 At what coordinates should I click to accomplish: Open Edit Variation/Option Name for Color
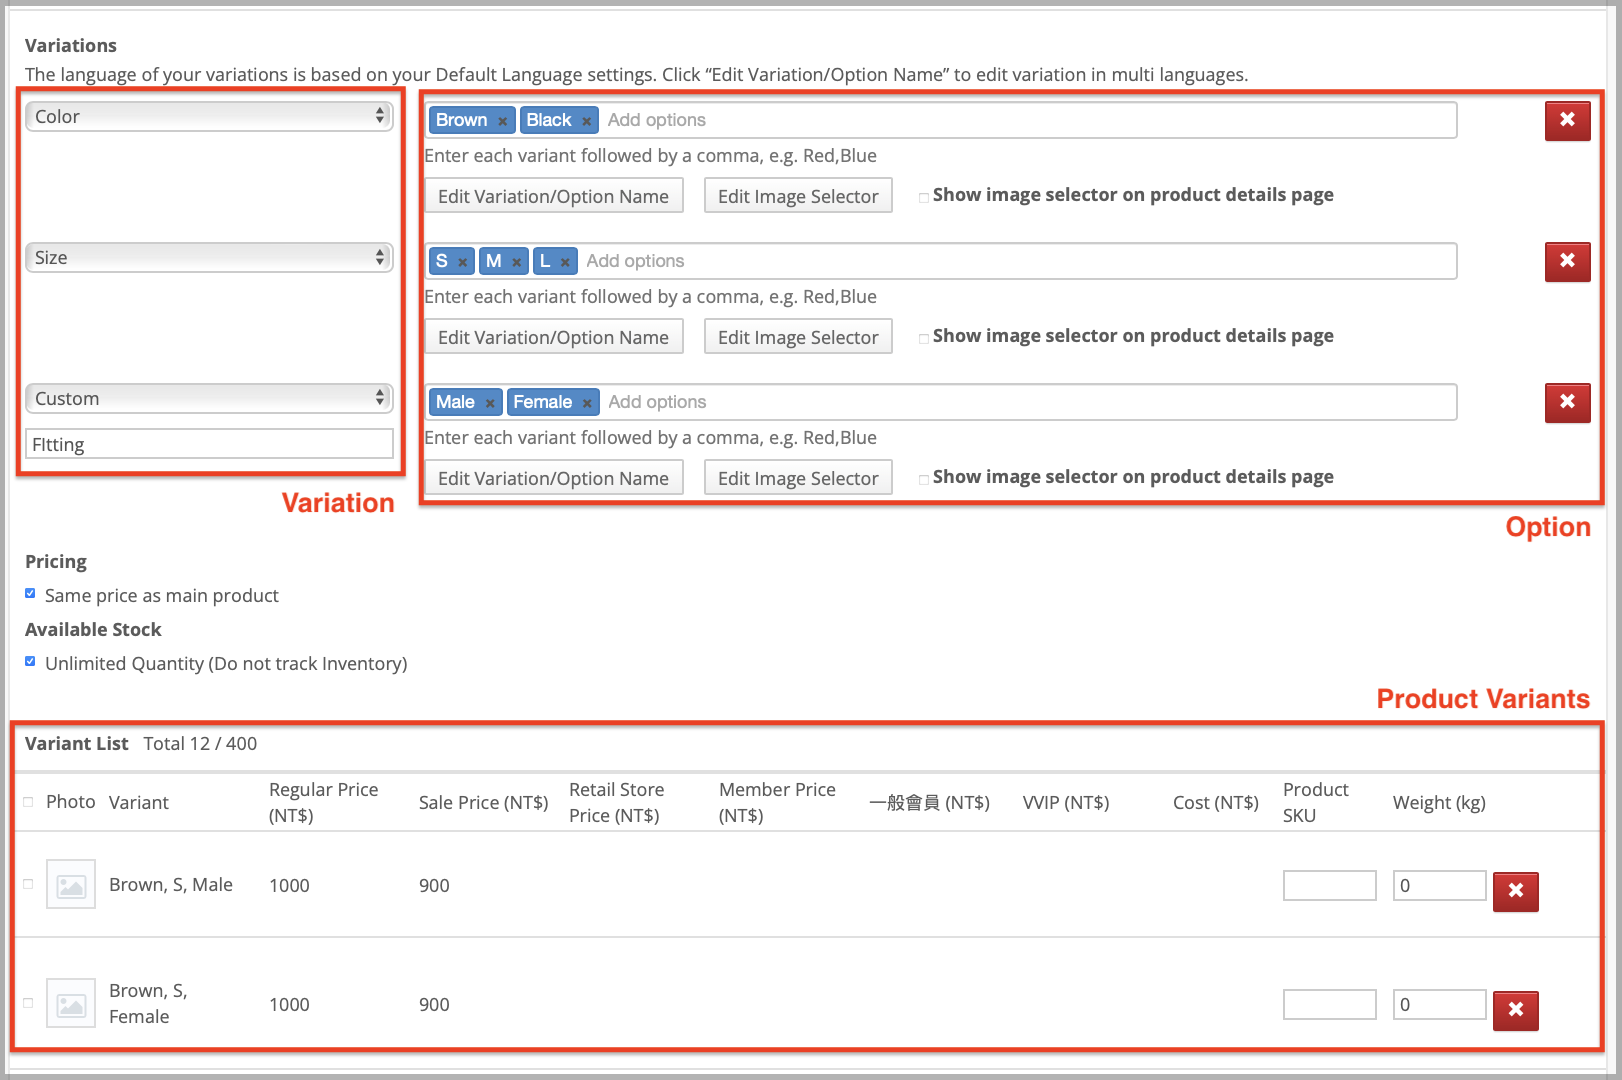(x=553, y=195)
